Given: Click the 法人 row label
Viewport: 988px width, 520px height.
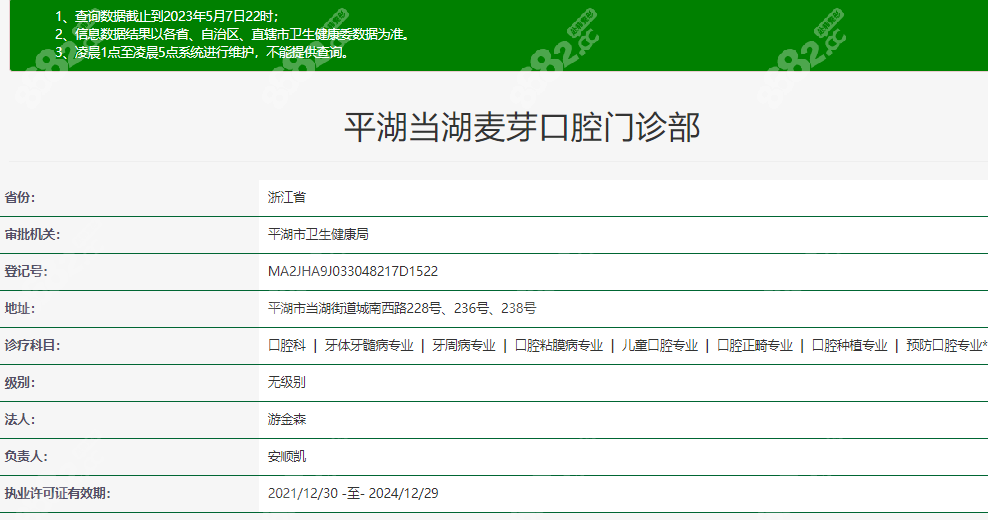Looking at the screenshot, I should (x=20, y=420).
